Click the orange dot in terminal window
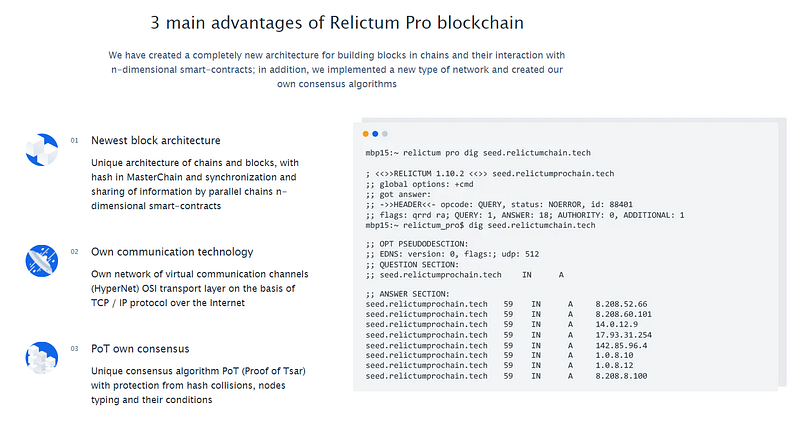 [x=365, y=134]
